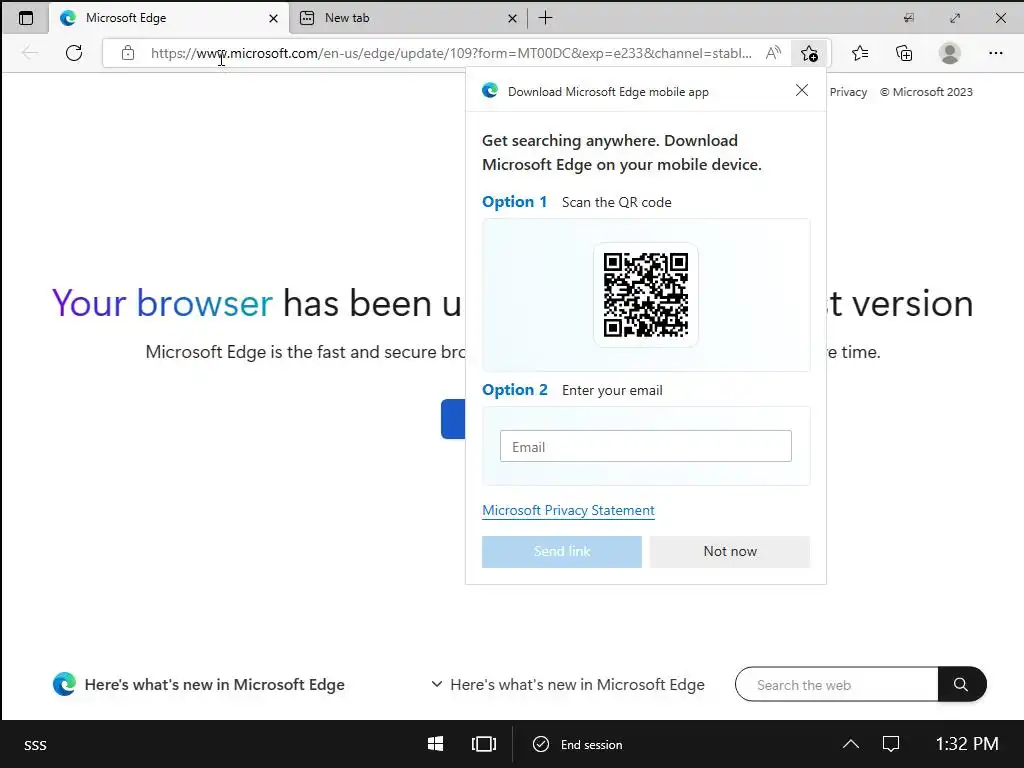Viewport: 1024px width, 768px height.
Task: View site information lock icon
Action: pos(128,53)
